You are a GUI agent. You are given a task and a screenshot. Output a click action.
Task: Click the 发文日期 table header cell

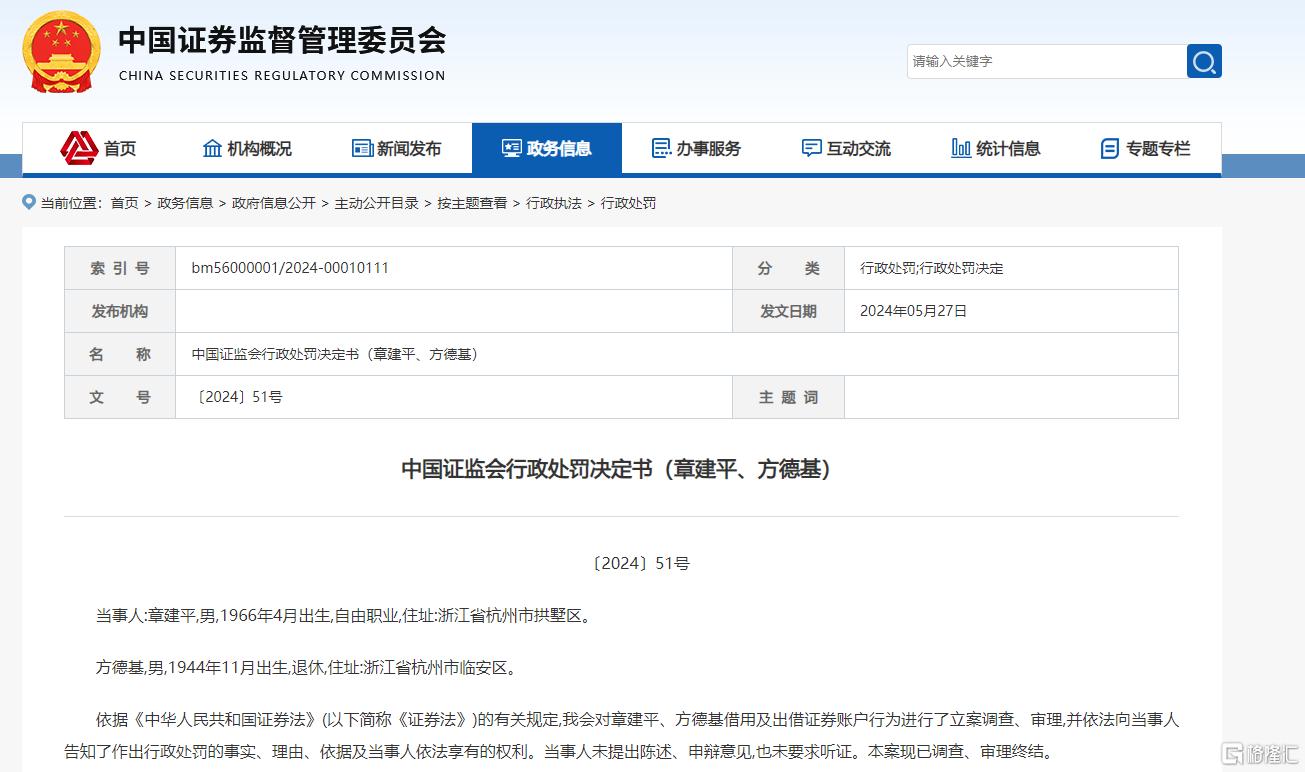788,311
